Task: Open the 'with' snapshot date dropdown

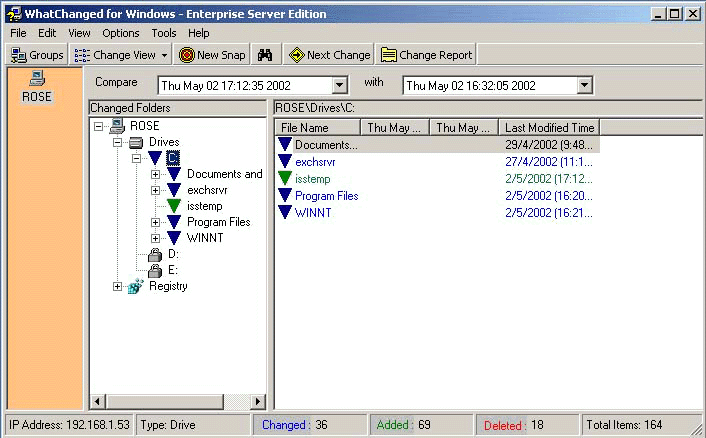Action: 584,85
